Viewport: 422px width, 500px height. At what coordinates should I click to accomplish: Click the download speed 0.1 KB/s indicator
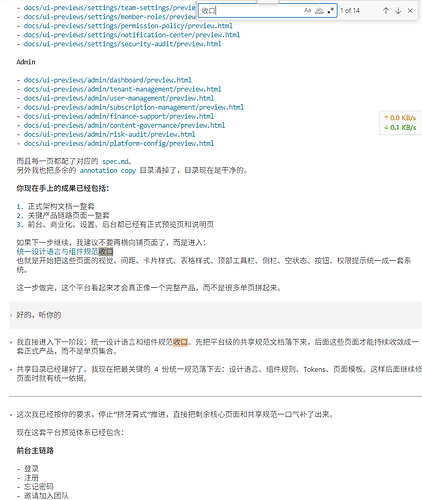(x=400, y=127)
